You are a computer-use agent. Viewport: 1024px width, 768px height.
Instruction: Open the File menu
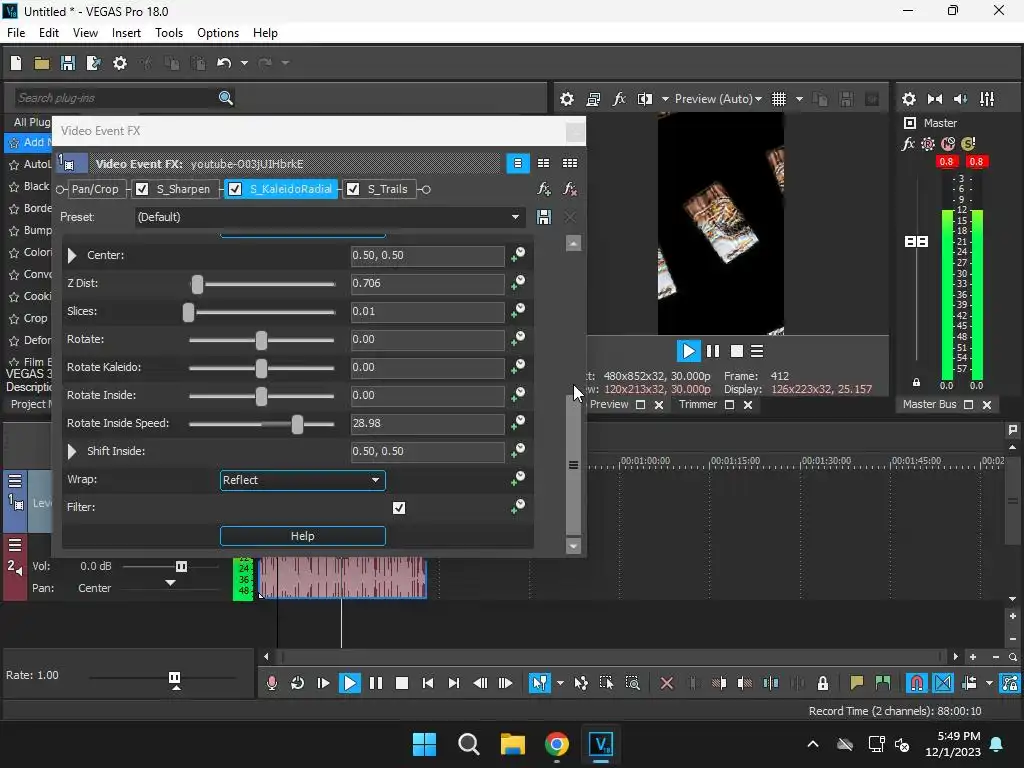(x=16, y=33)
